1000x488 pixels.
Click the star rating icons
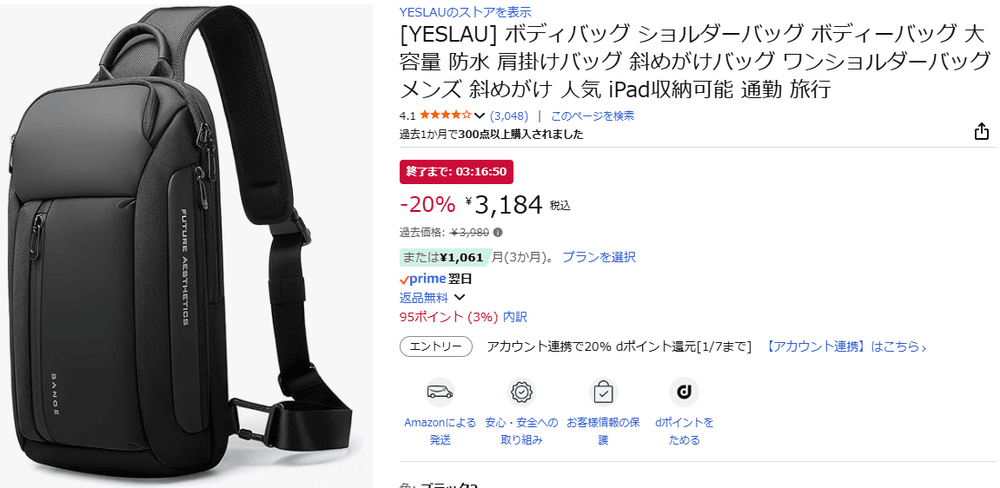click(x=446, y=116)
